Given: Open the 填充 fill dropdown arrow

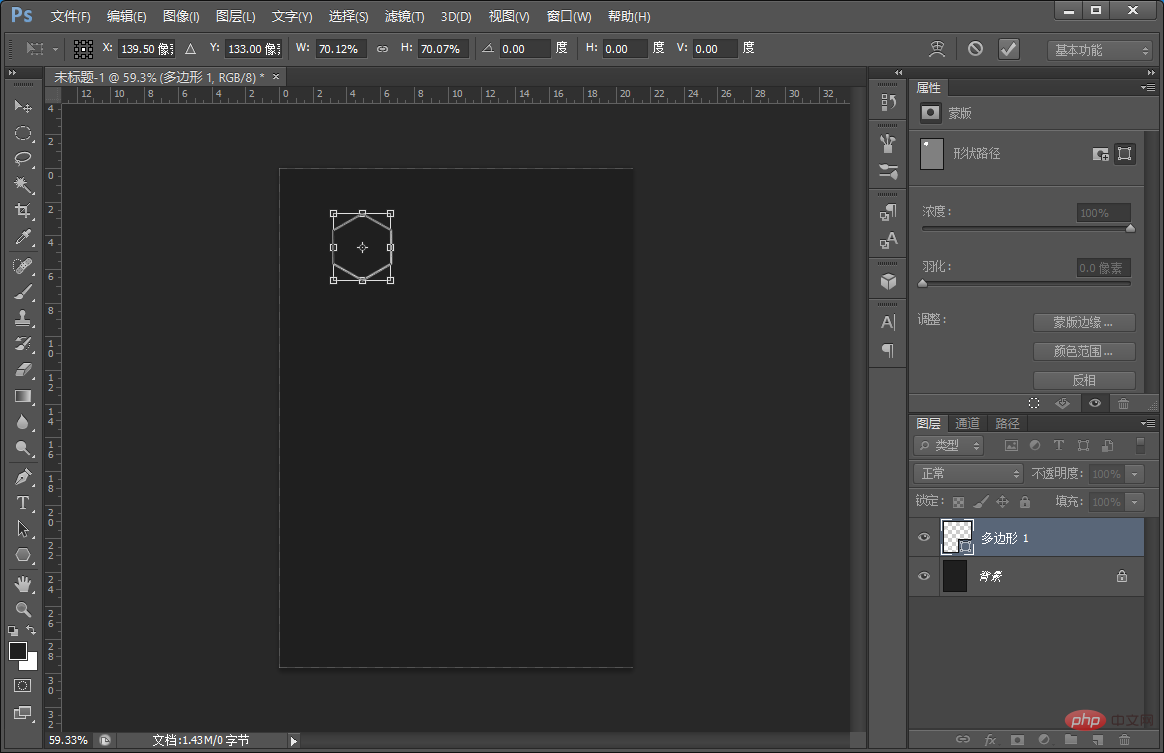Looking at the screenshot, I should (1134, 502).
